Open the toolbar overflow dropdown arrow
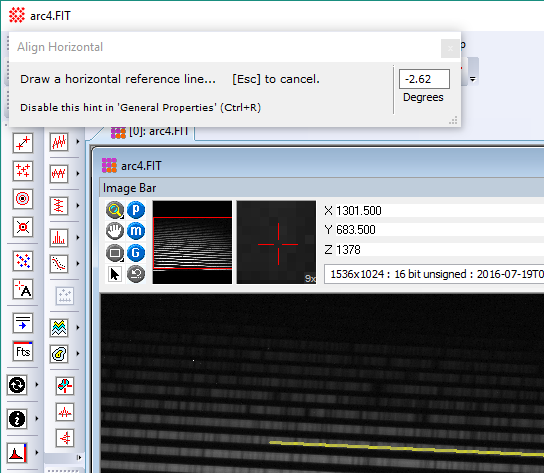This screenshot has height=473, width=544. [x=473, y=79]
